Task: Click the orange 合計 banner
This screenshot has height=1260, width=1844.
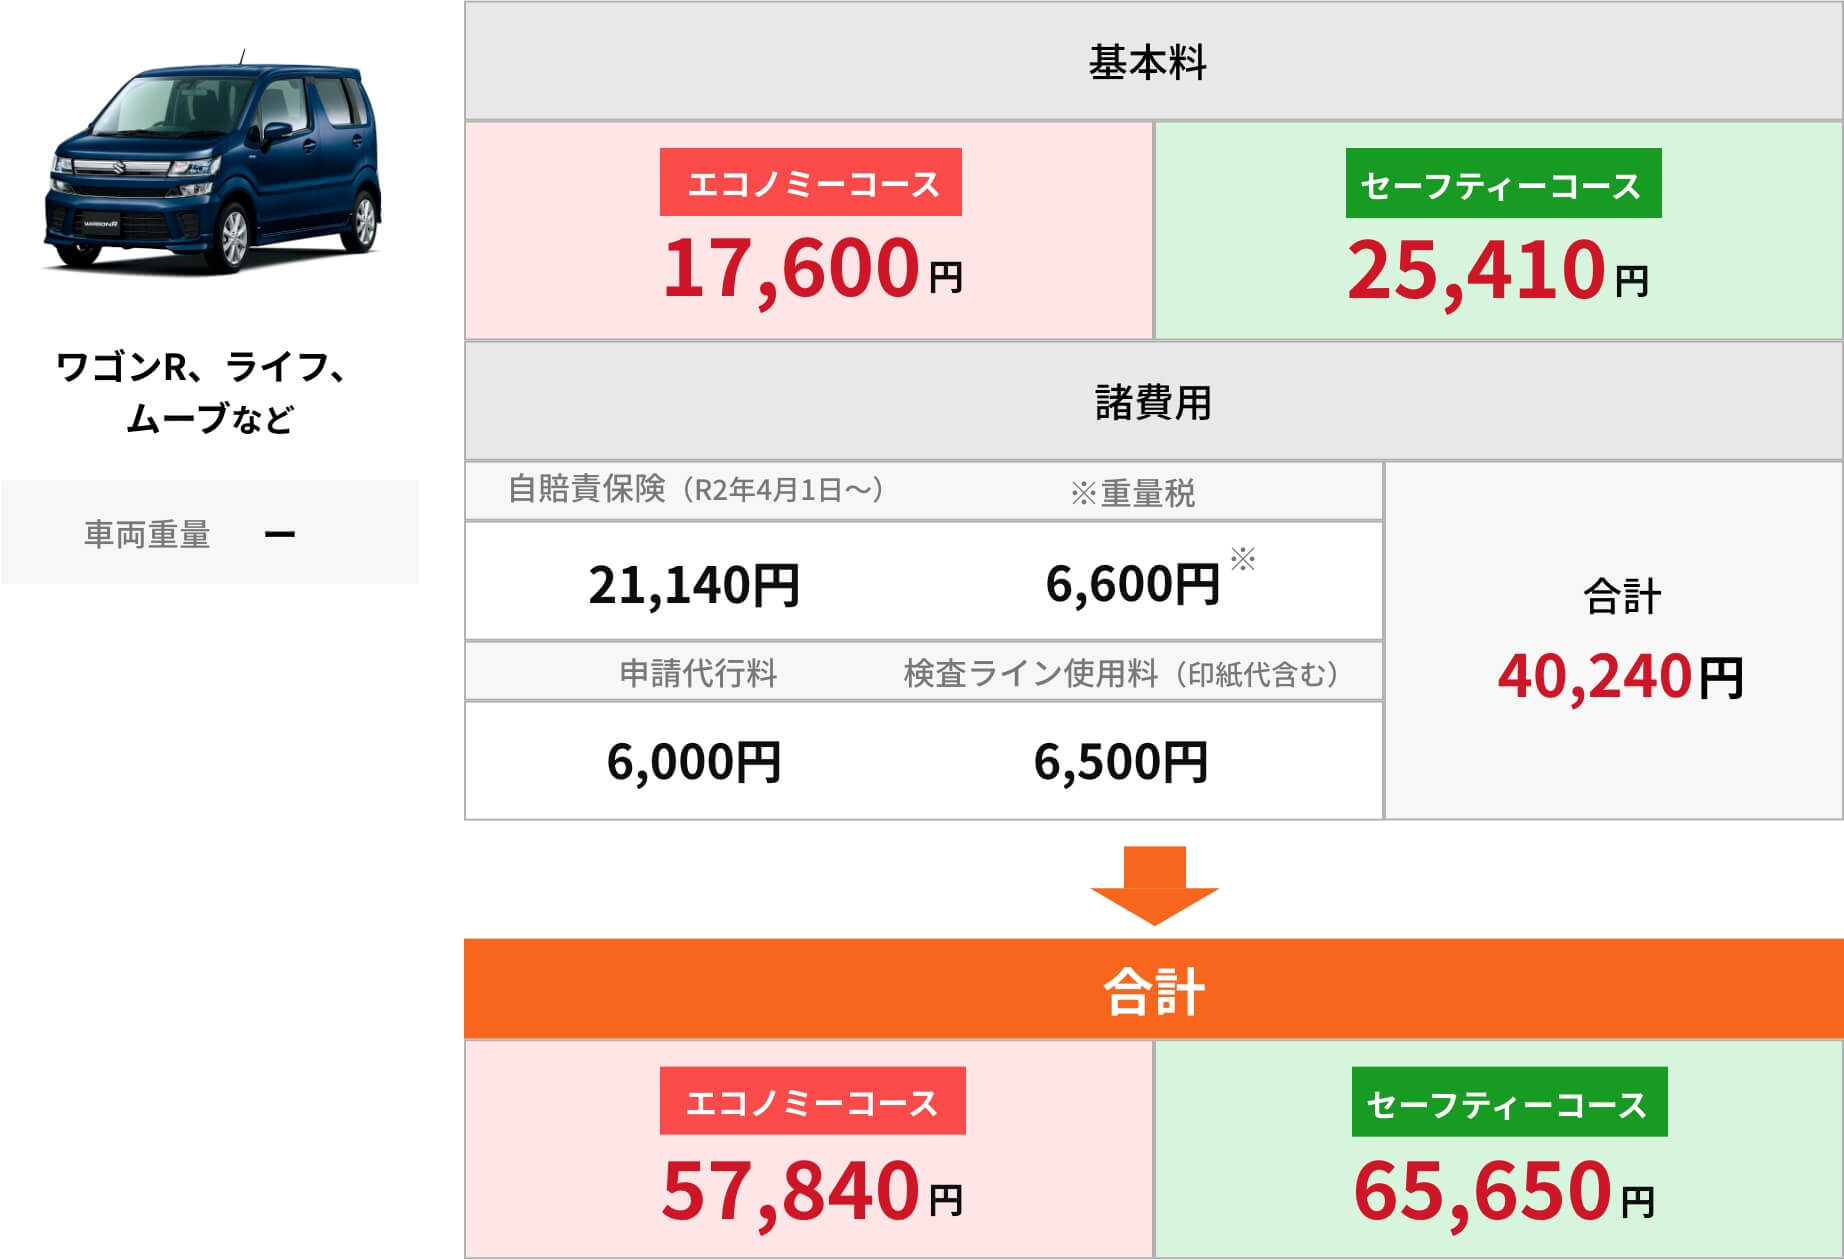Action: pos(1154,989)
